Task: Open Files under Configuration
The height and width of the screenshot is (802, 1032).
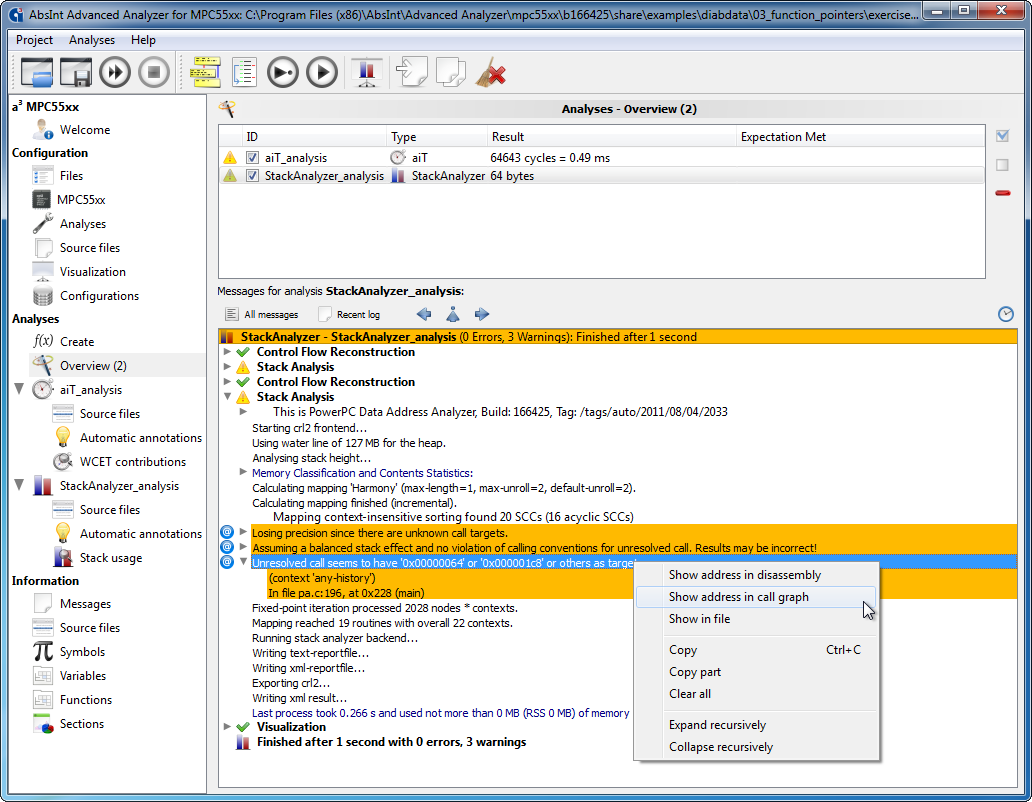Action: (70, 176)
